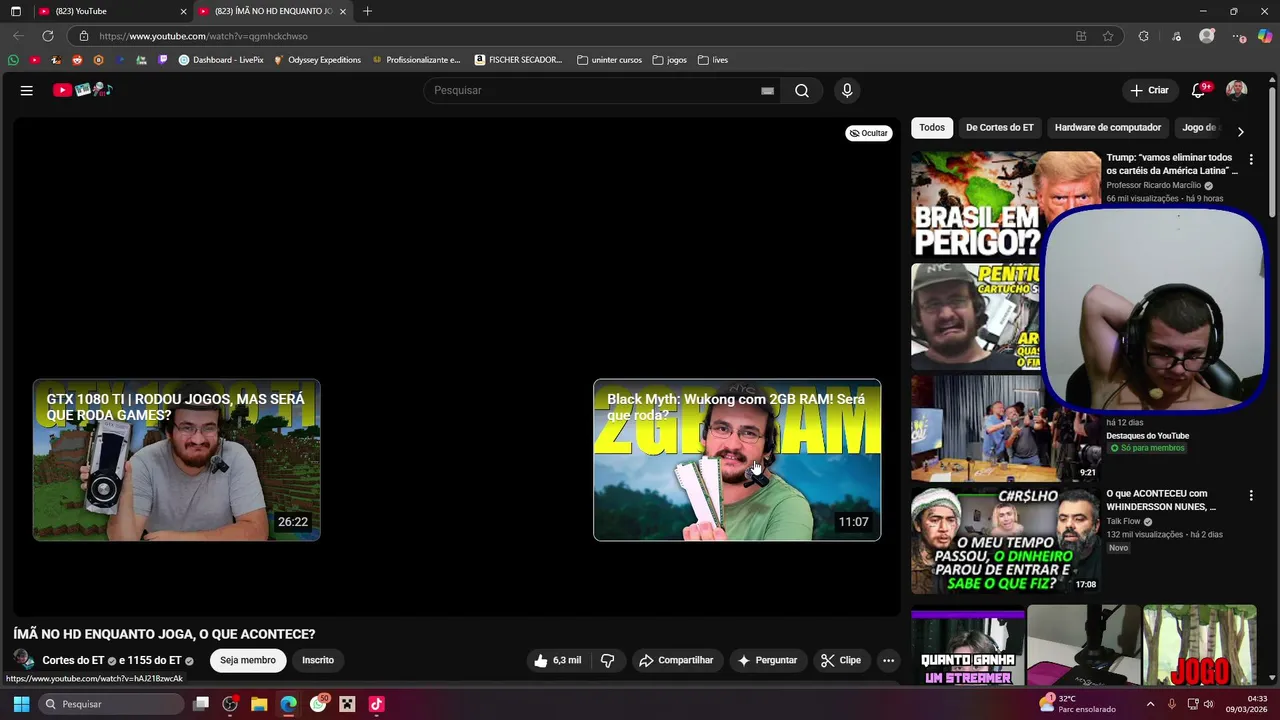
Task: Show hidden system tray icons chevron
Action: (x=1149, y=704)
